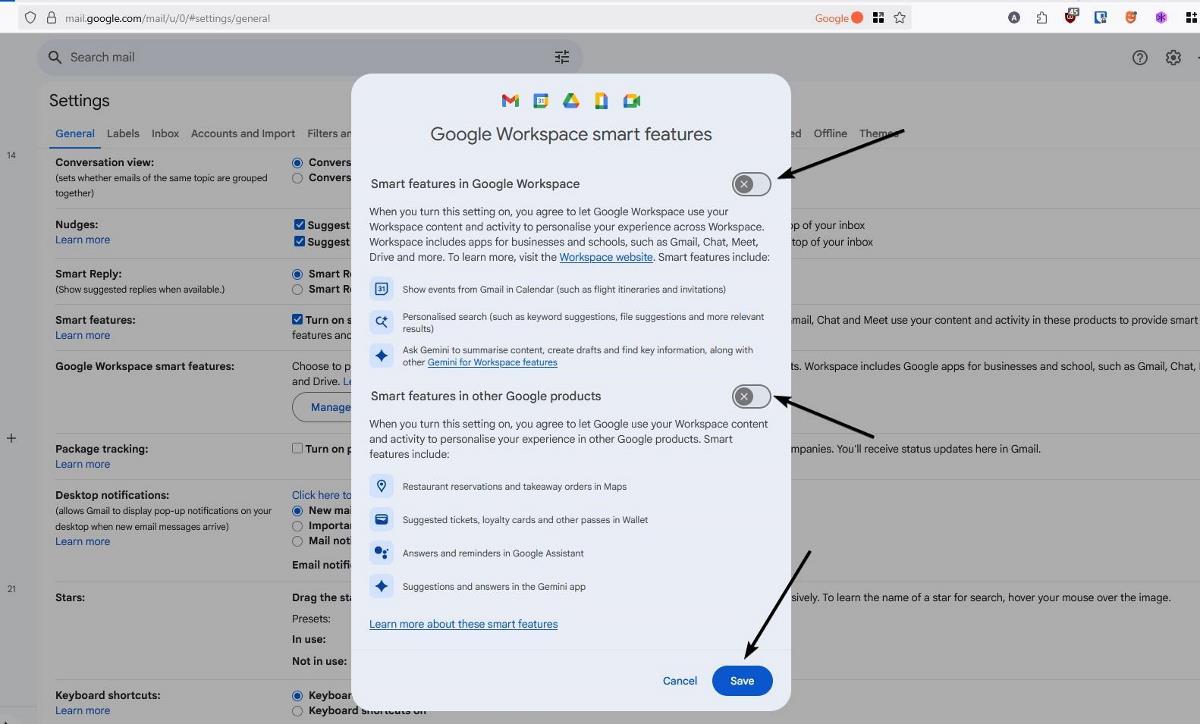This screenshot has height=724, width=1200.
Task: Open the Workspace website link
Action: tap(605, 257)
